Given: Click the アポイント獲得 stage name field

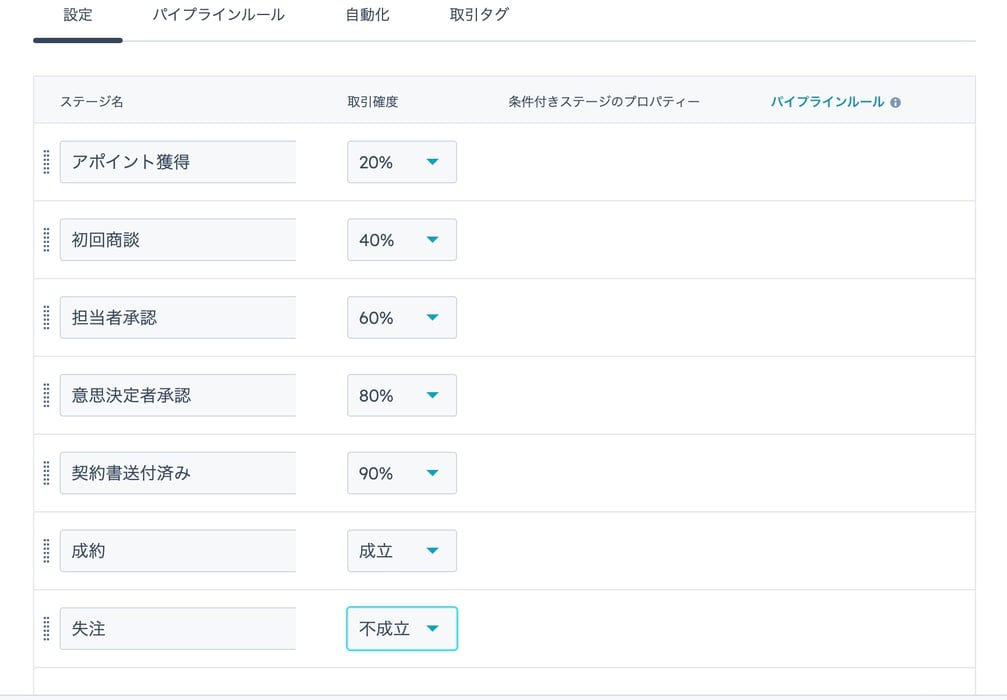Looking at the screenshot, I should click(x=177, y=162).
